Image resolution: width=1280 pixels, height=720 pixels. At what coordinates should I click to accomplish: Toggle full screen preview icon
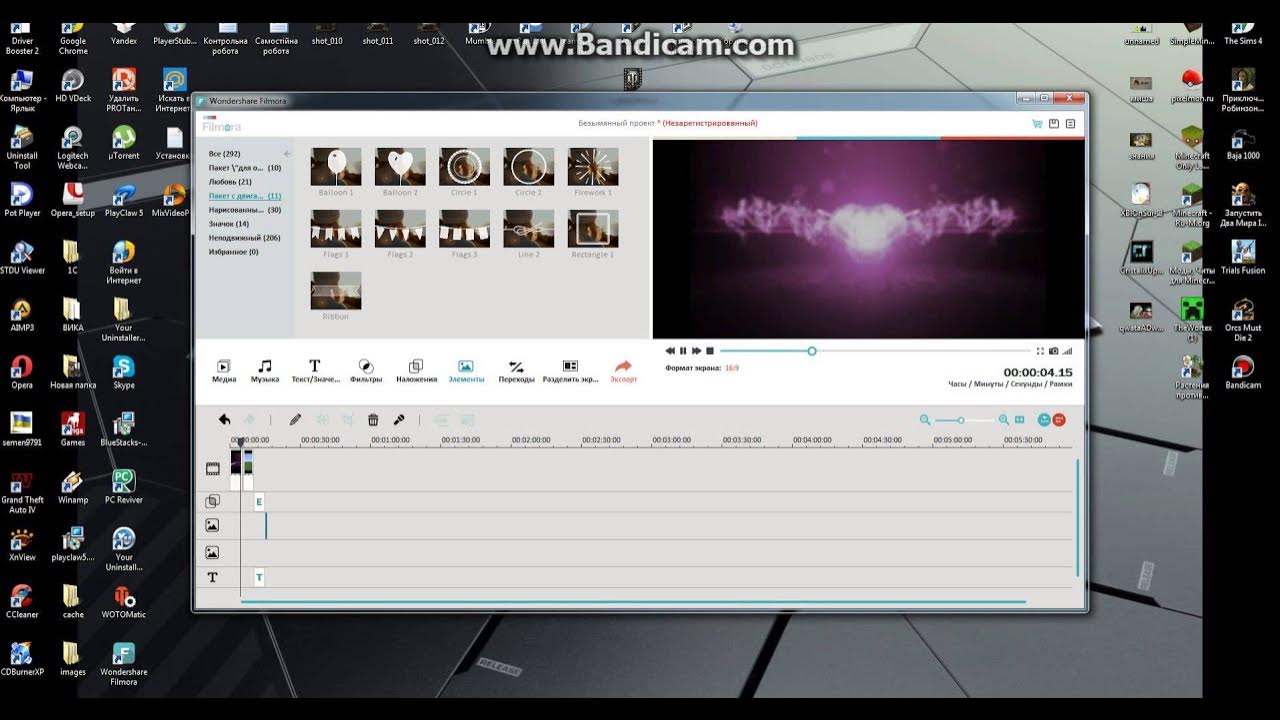pyautogui.click(x=1040, y=351)
